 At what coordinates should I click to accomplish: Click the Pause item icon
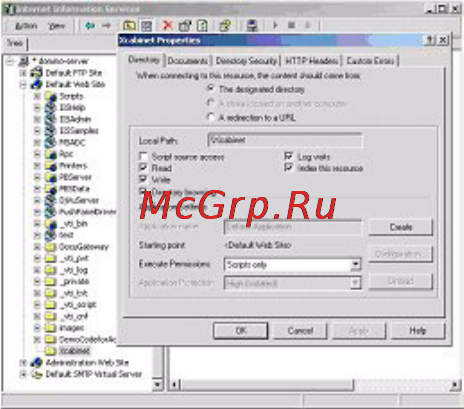click(x=307, y=25)
